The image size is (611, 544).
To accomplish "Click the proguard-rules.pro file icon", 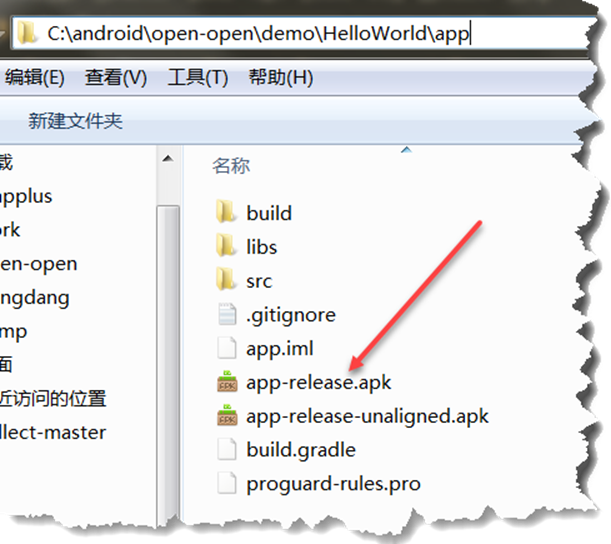I will [227, 483].
